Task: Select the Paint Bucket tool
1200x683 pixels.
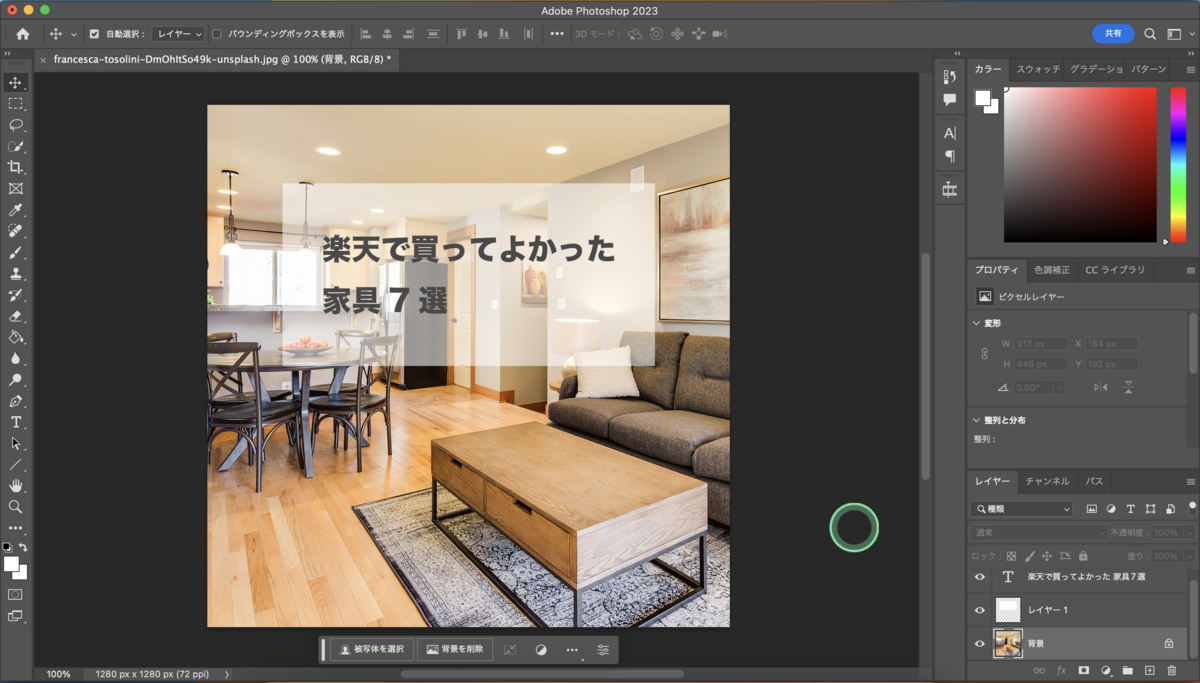Action: click(x=15, y=337)
